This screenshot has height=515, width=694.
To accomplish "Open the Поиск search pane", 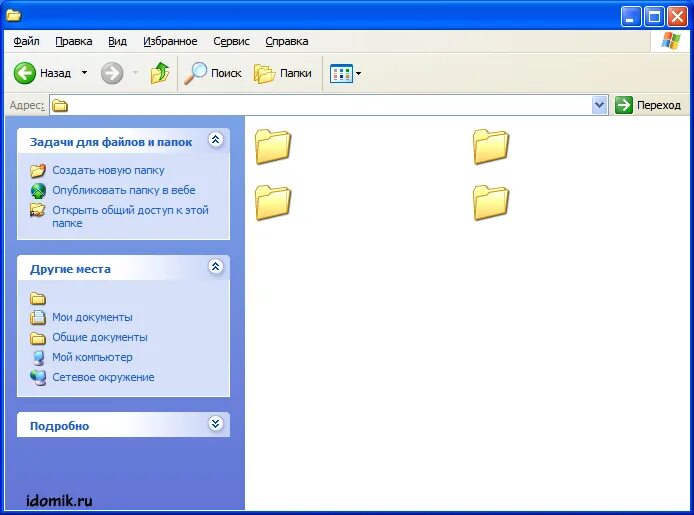I will pyautogui.click(x=213, y=73).
